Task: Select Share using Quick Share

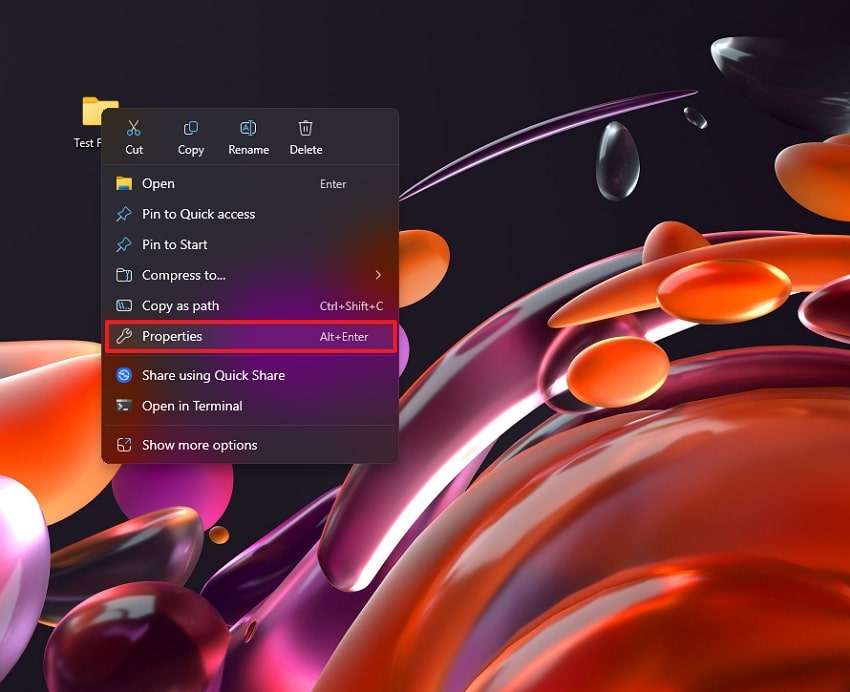Action: (x=250, y=375)
